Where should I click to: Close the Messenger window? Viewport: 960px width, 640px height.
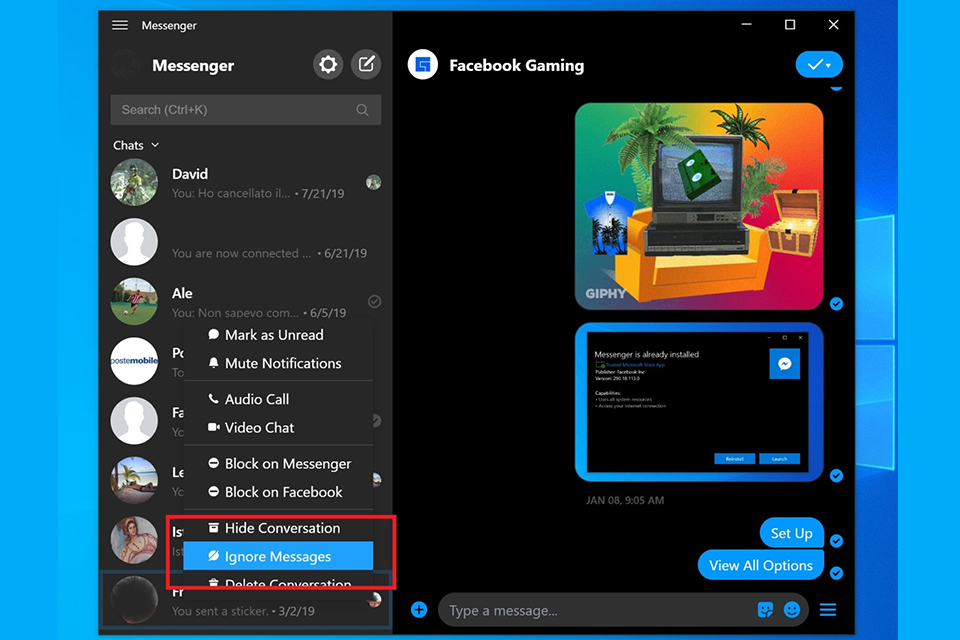point(833,24)
